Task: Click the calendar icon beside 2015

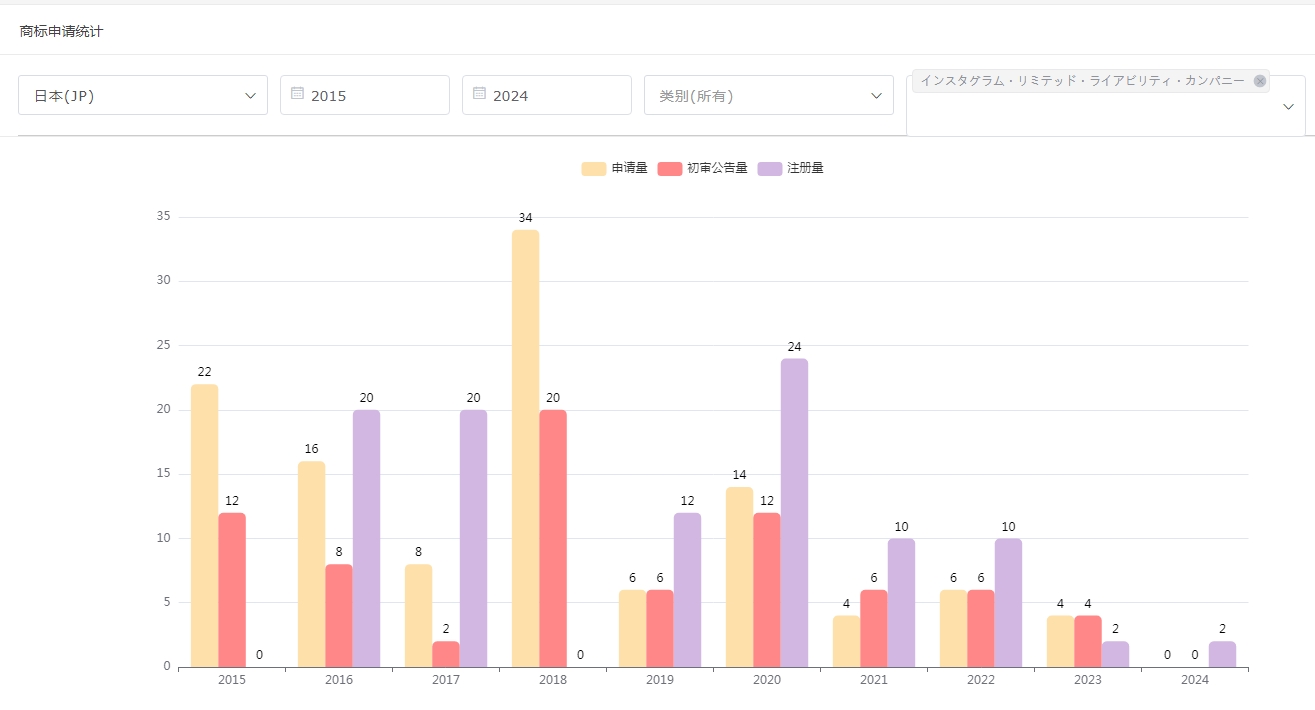Action: 297,93
